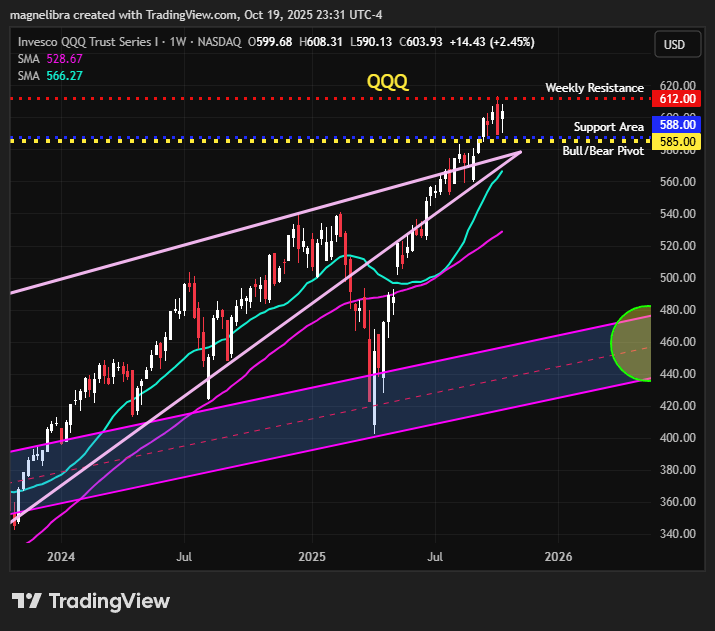Click the Invesco QQQ Trust Series I title
The height and width of the screenshot is (631, 715).
click(x=88, y=42)
